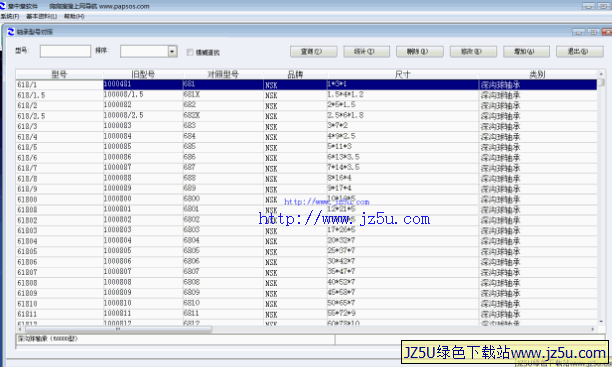The width and height of the screenshot is (612, 367).
Task: Select the 618/1.5 model cell
Action: pyautogui.click(x=59, y=95)
